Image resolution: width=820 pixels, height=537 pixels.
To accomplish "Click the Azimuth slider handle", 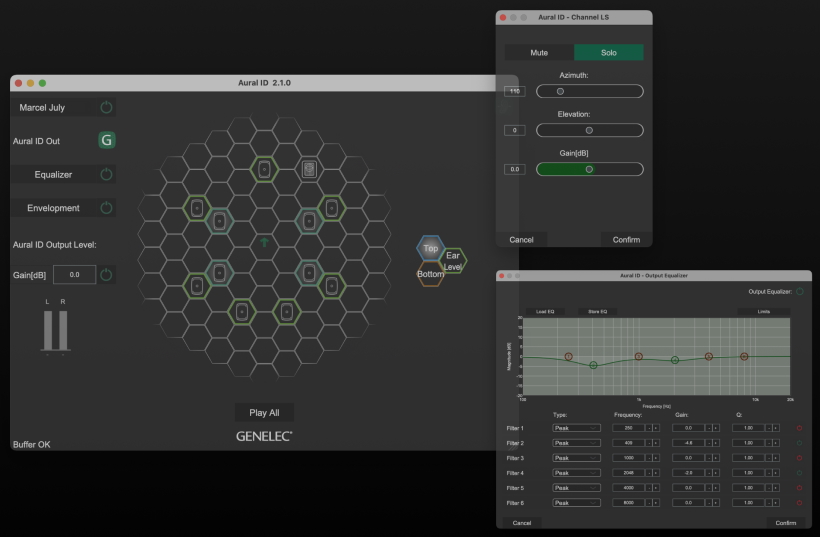I will click(x=560, y=91).
